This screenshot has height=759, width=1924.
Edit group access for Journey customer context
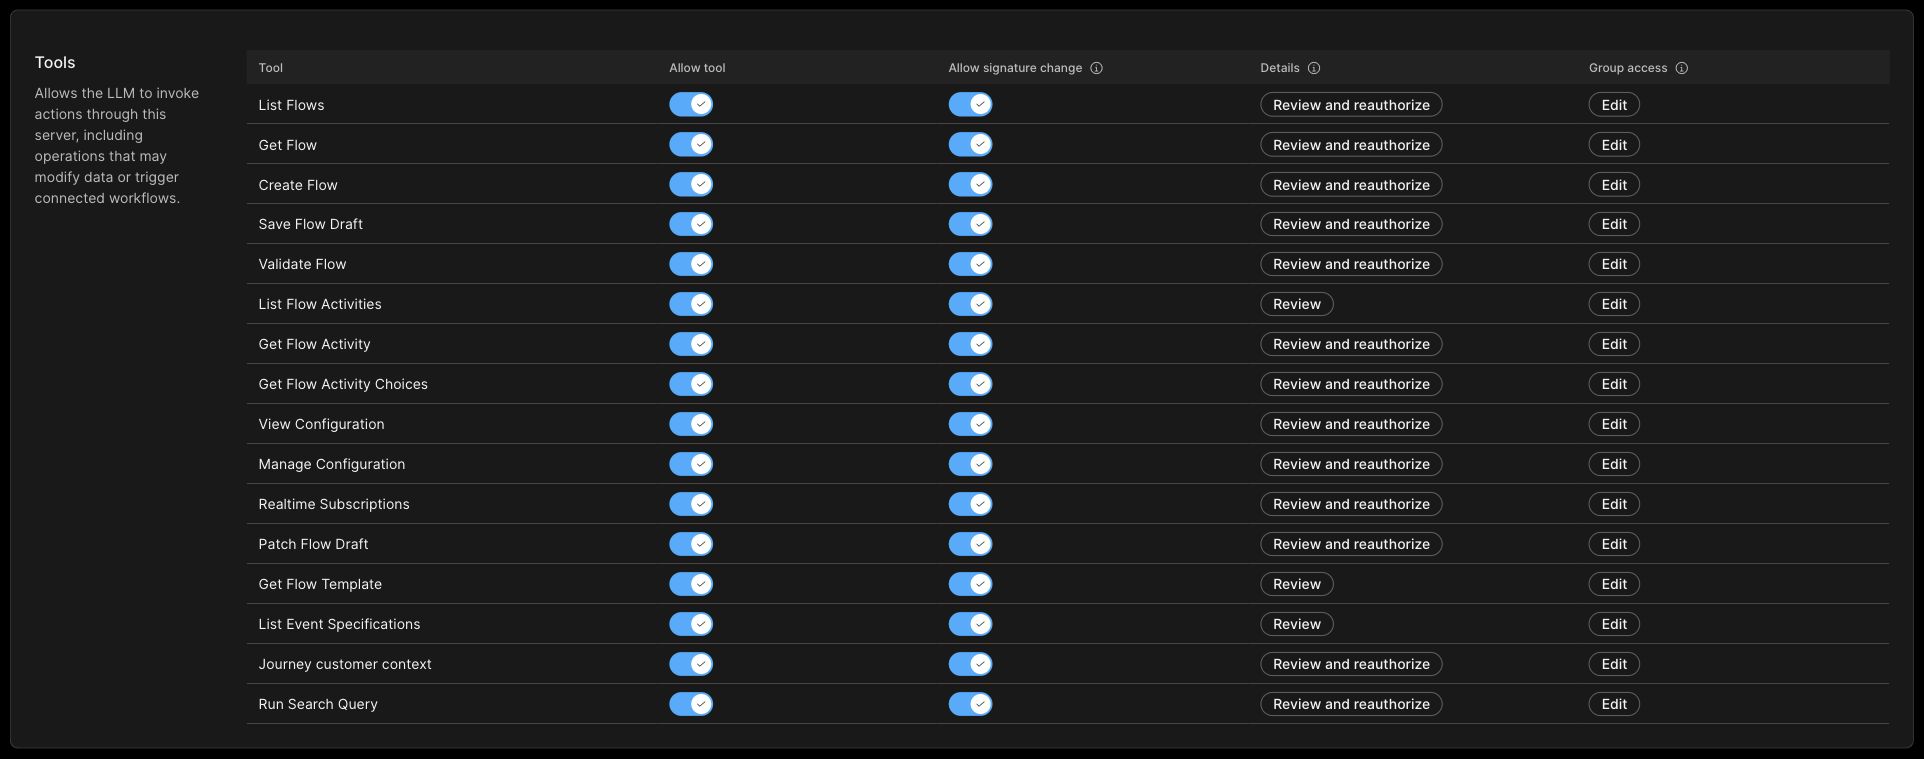[x=1614, y=664]
